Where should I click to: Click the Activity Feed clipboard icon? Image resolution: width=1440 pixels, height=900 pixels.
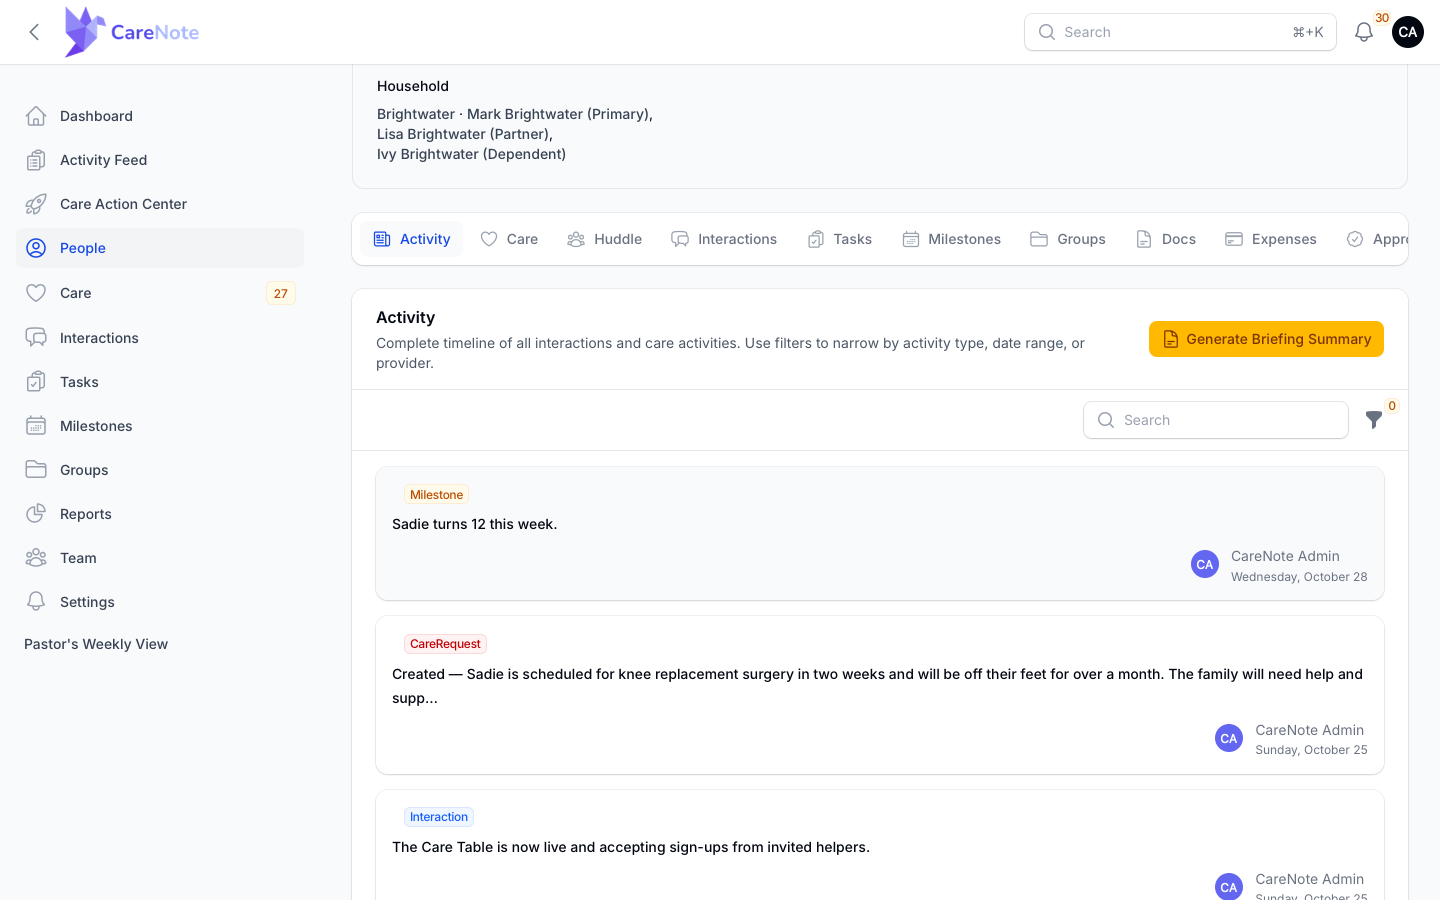(36, 160)
